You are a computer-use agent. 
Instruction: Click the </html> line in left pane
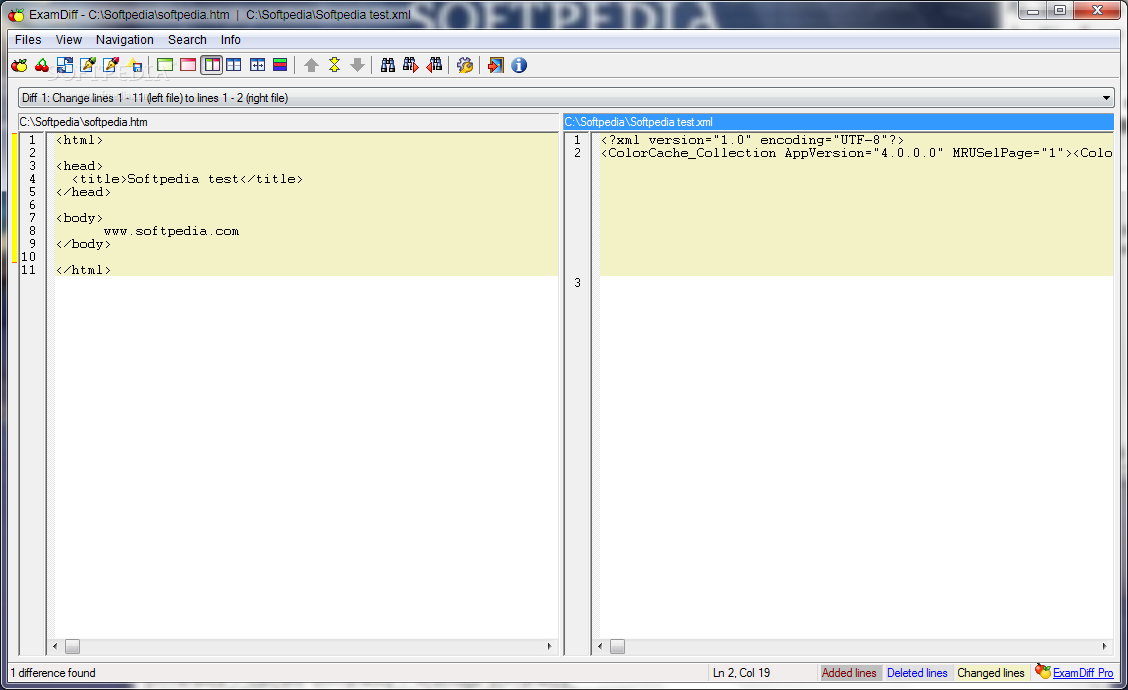click(x=83, y=270)
